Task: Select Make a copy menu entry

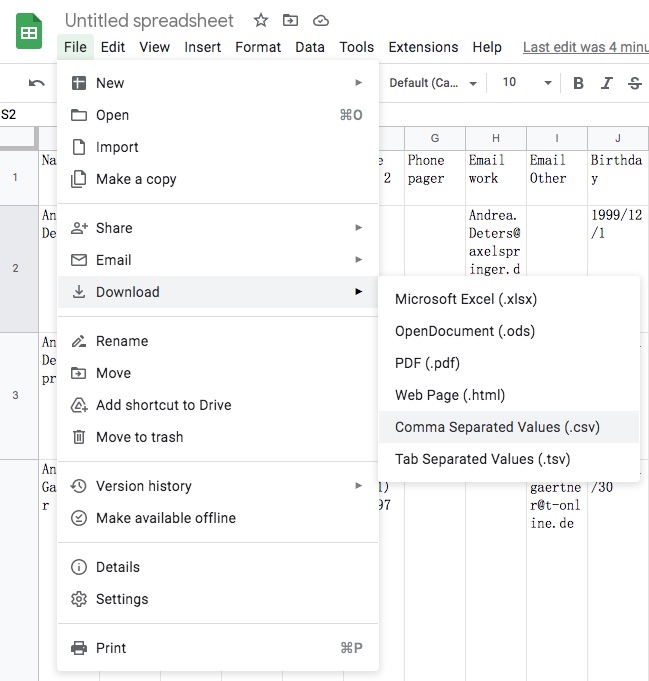Action: click(x=136, y=179)
